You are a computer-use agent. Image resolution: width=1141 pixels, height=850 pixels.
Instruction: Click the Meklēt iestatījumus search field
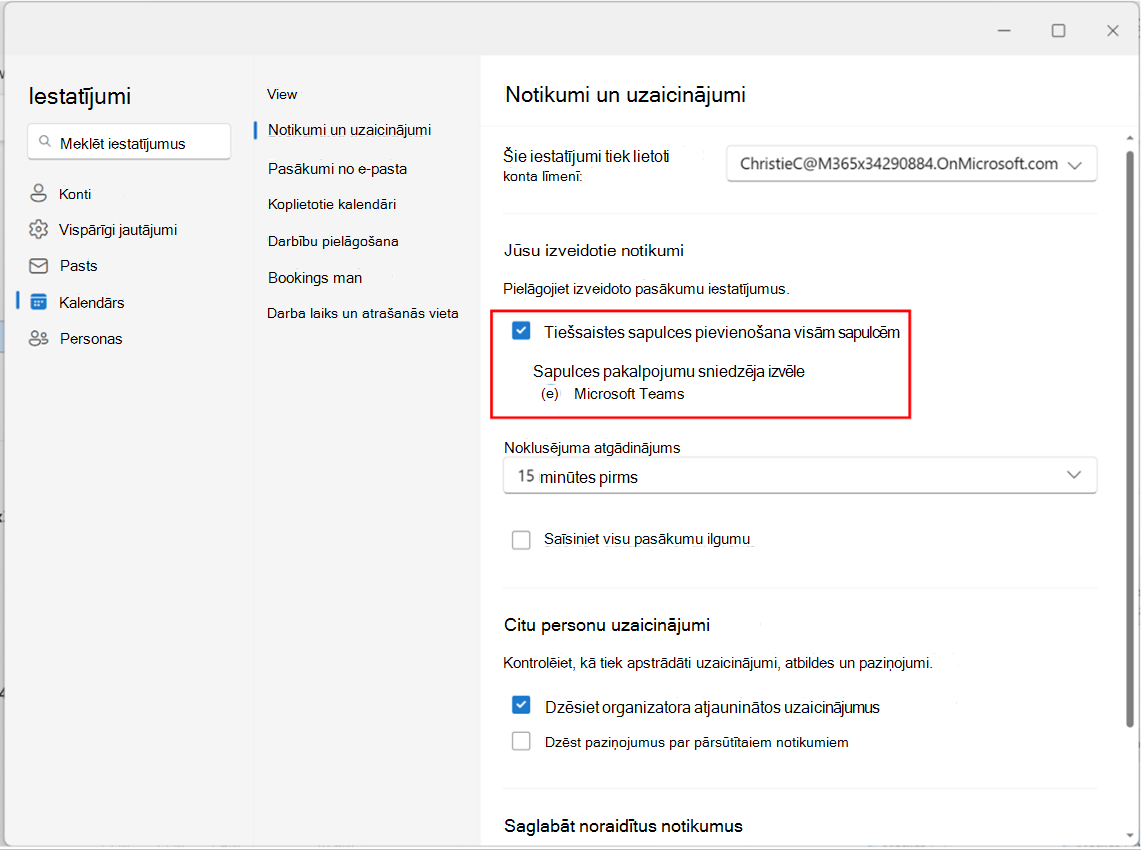tap(129, 141)
